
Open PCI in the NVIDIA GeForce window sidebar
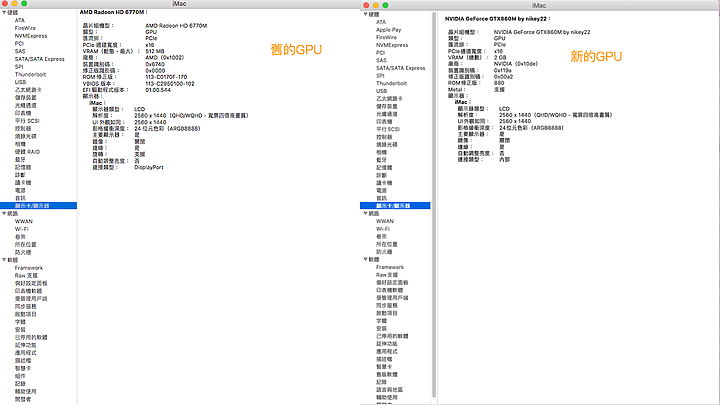[x=380, y=53]
